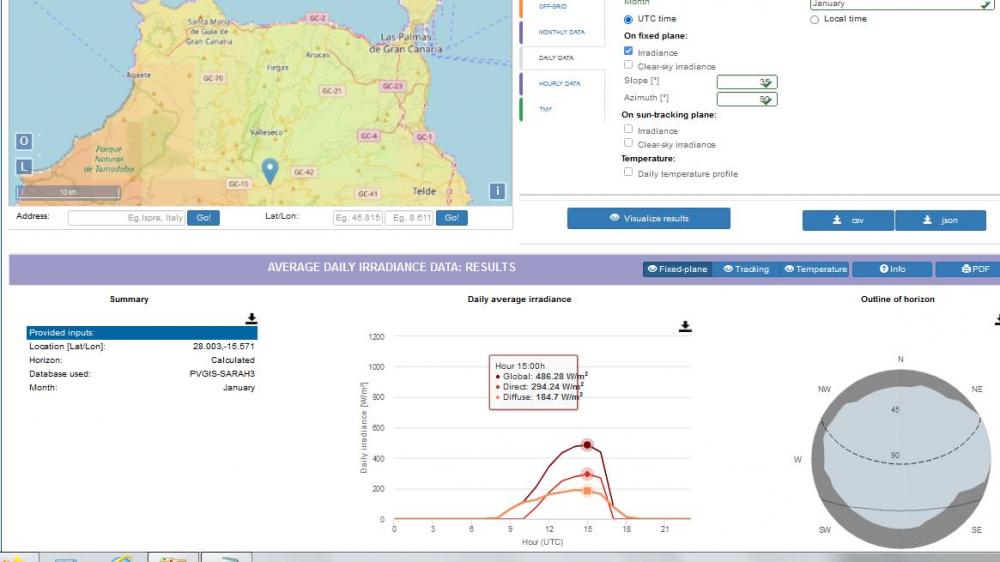Show Fixed-plane results view
This screenshot has height=562, width=1000.
click(x=677, y=269)
